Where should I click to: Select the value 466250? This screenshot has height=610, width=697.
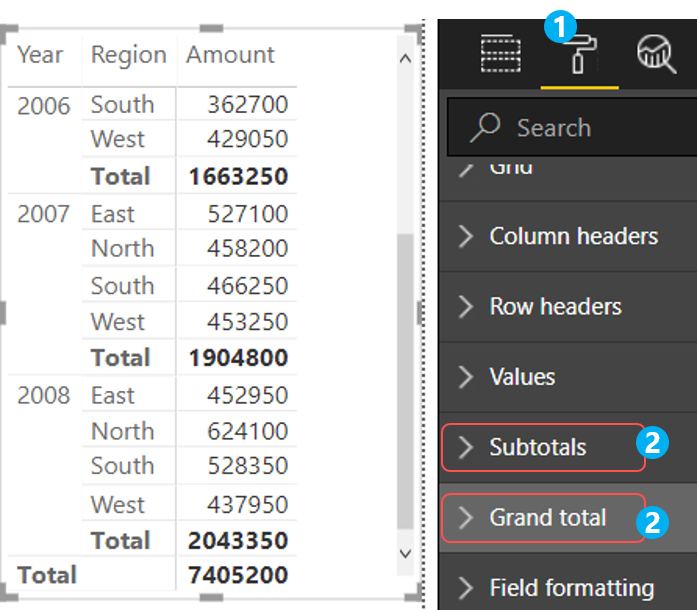point(248,285)
